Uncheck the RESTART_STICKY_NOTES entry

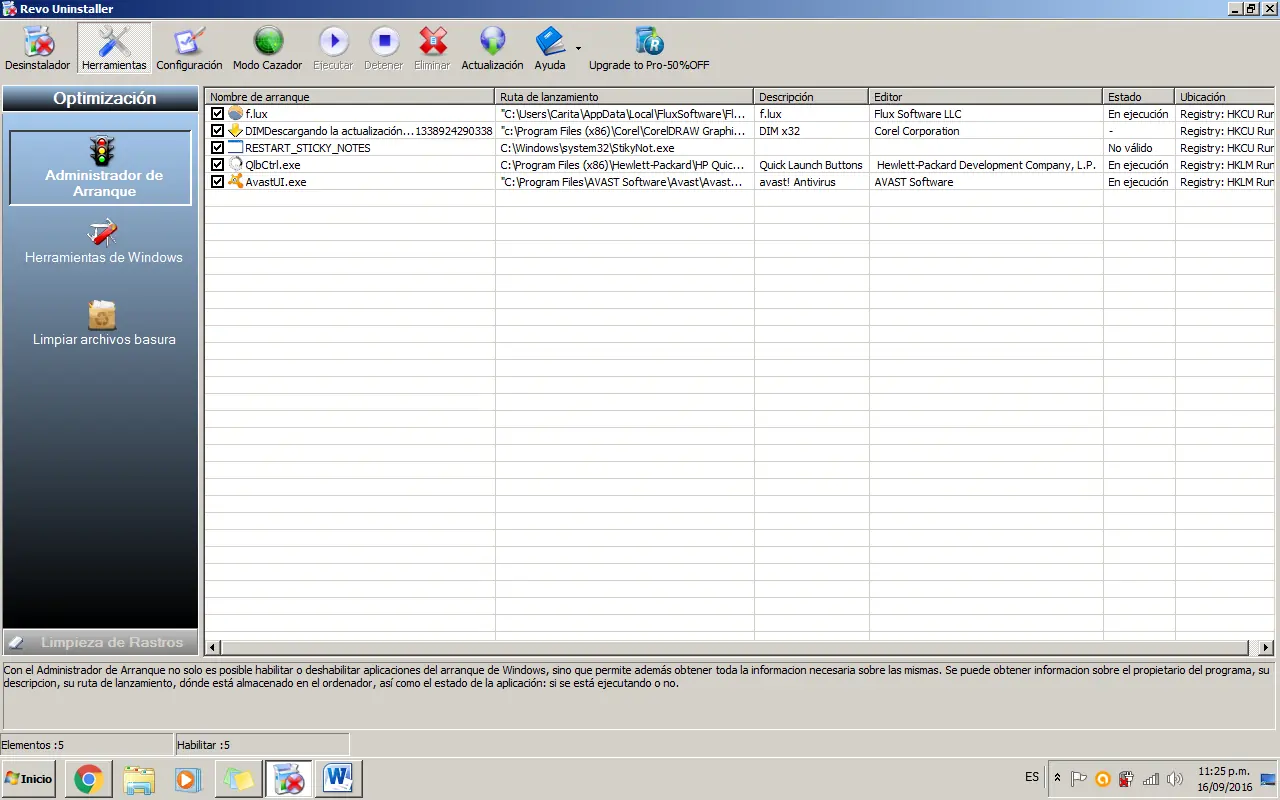(x=217, y=148)
